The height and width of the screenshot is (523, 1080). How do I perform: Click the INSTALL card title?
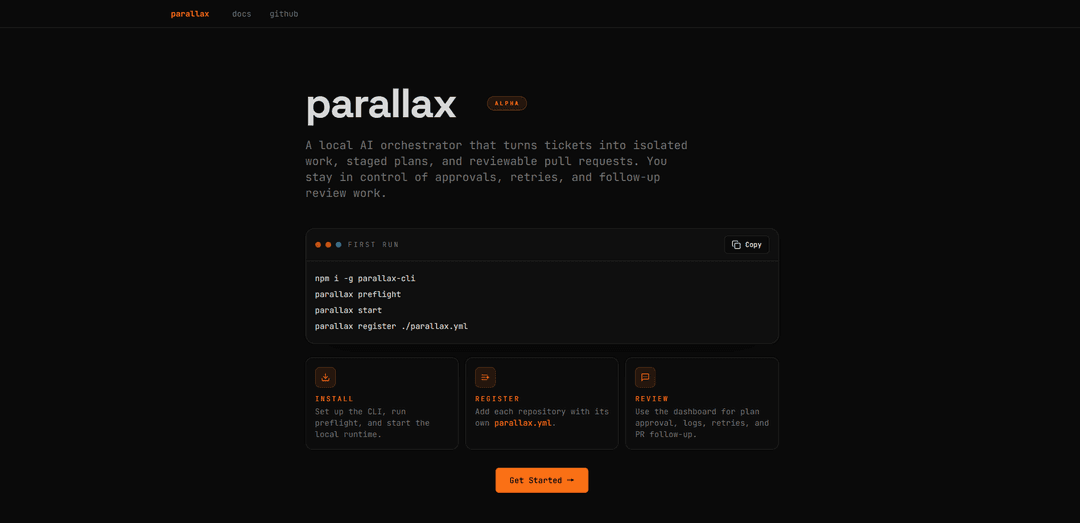click(x=334, y=399)
